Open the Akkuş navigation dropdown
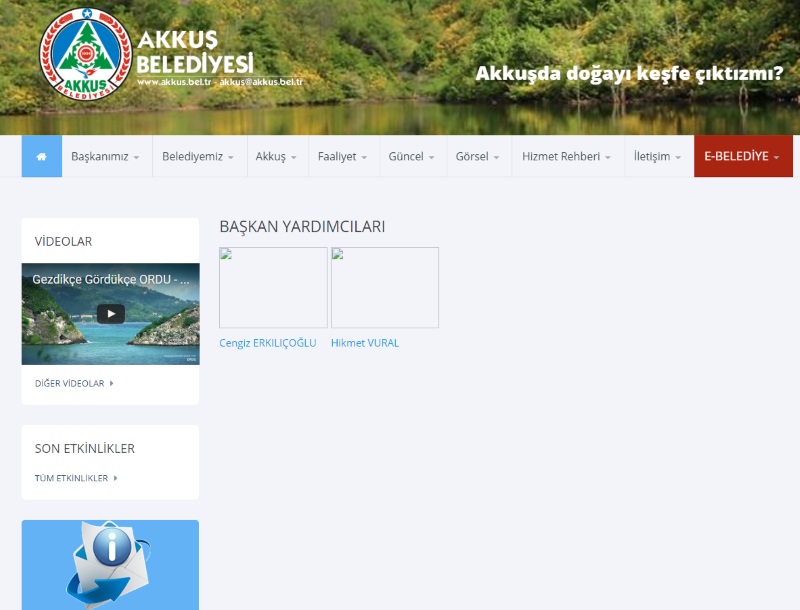The height and width of the screenshot is (610, 800). 276,157
